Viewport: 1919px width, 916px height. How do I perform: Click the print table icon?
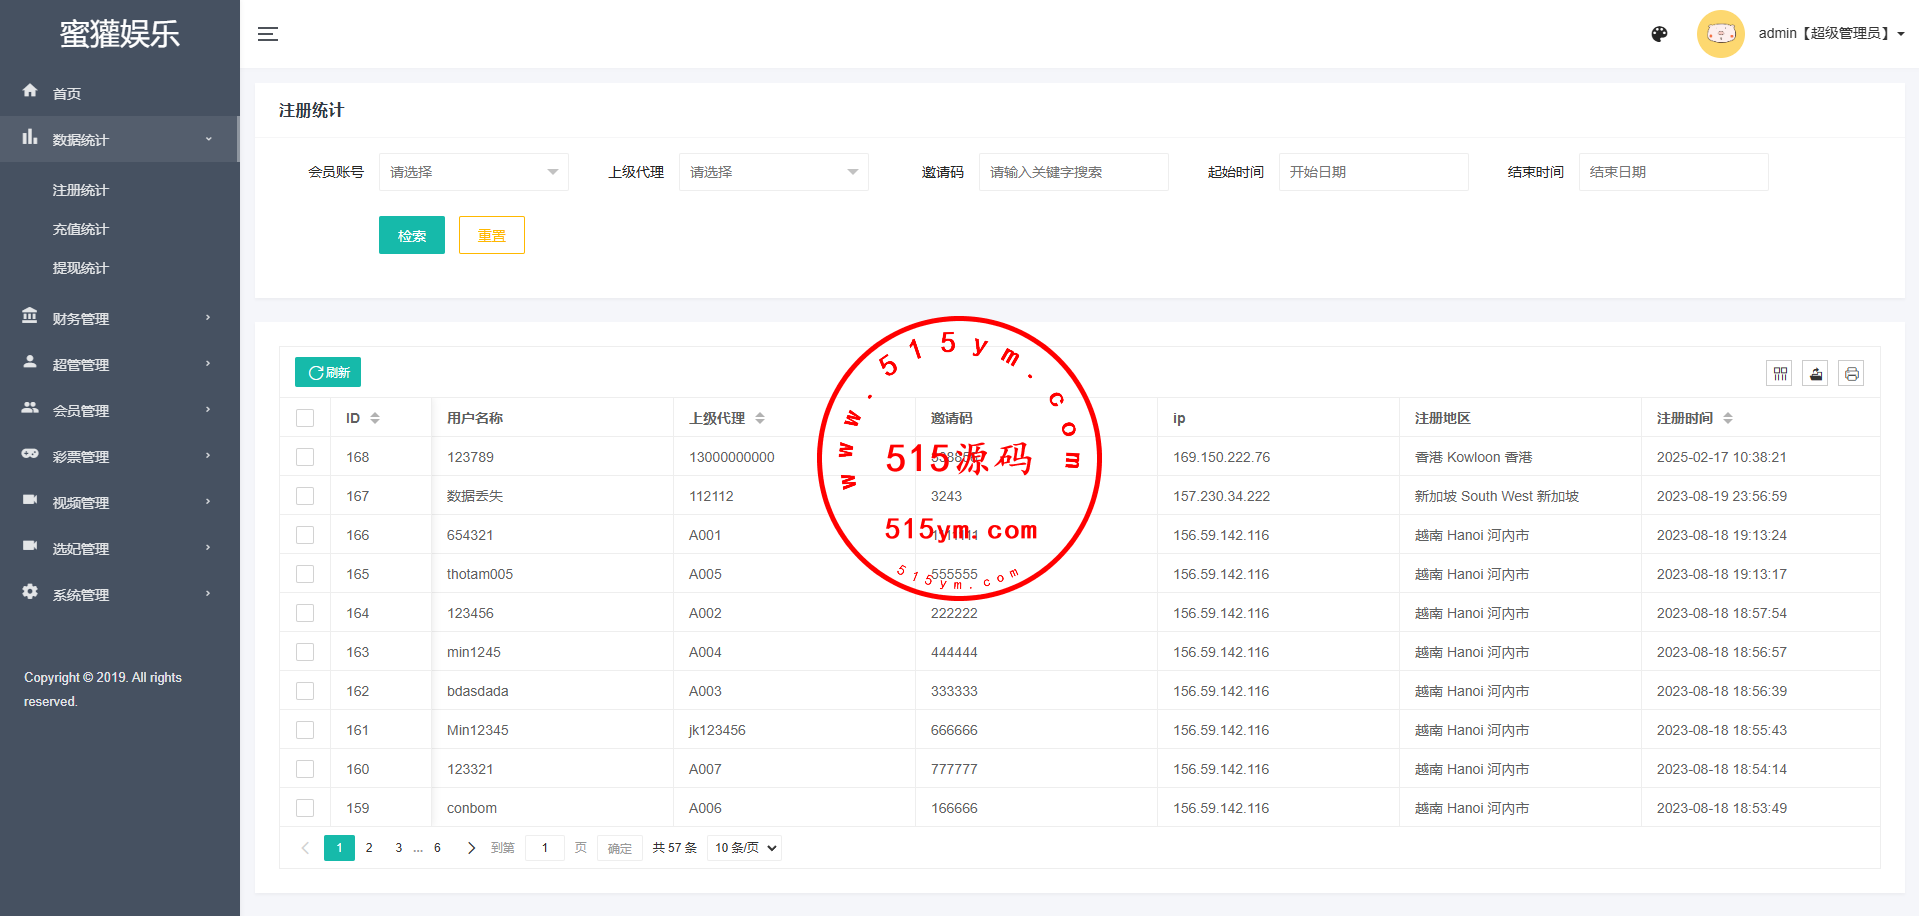pos(1851,374)
